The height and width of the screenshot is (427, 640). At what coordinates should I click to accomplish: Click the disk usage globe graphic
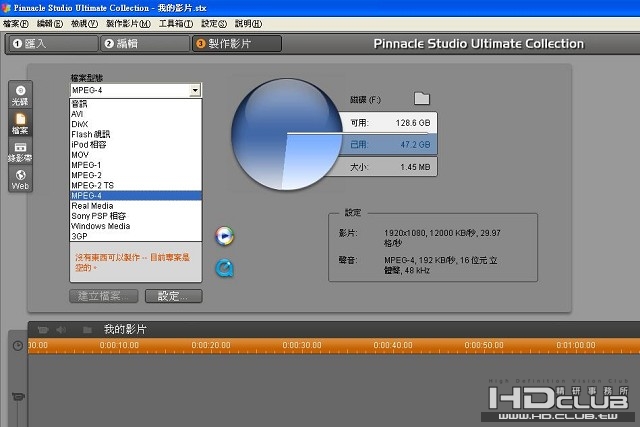[287, 134]
